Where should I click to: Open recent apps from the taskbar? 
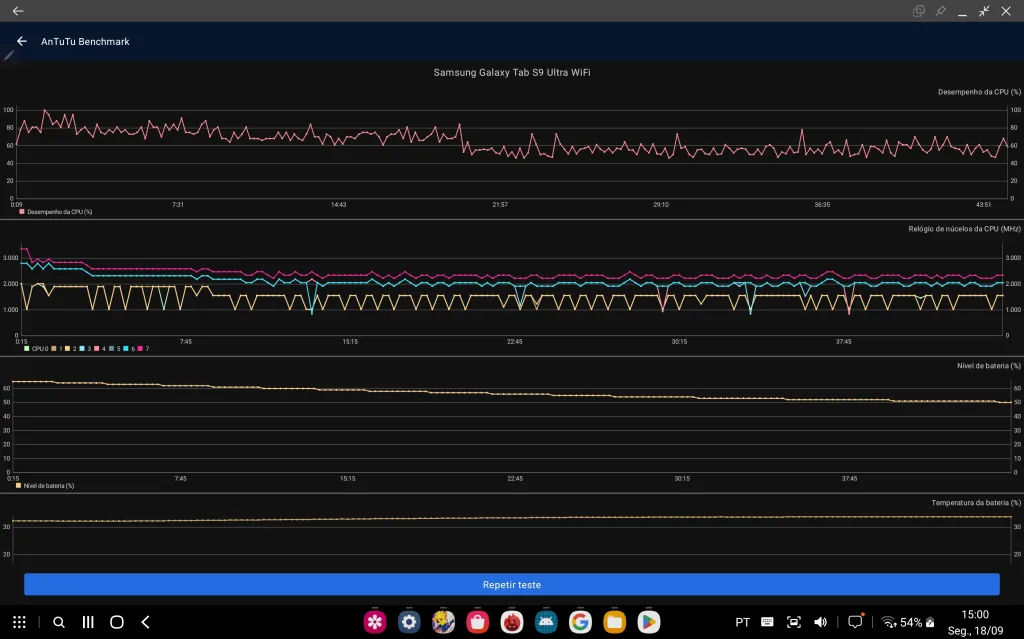(88, 622)
